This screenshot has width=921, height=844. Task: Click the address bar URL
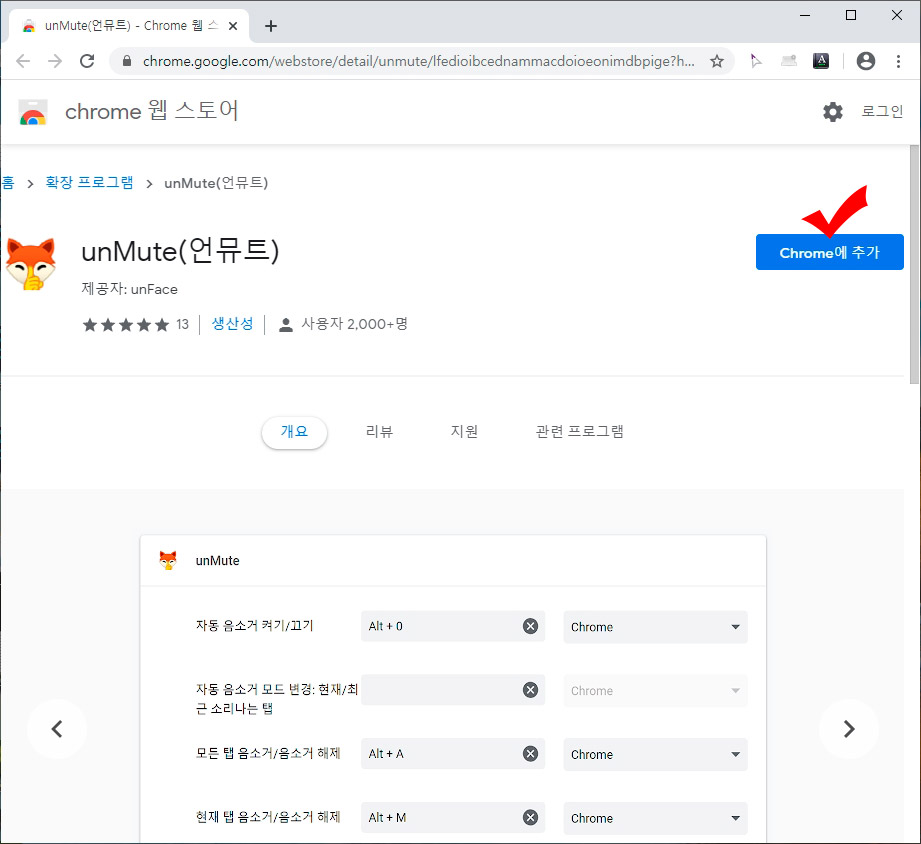(418, 61)
